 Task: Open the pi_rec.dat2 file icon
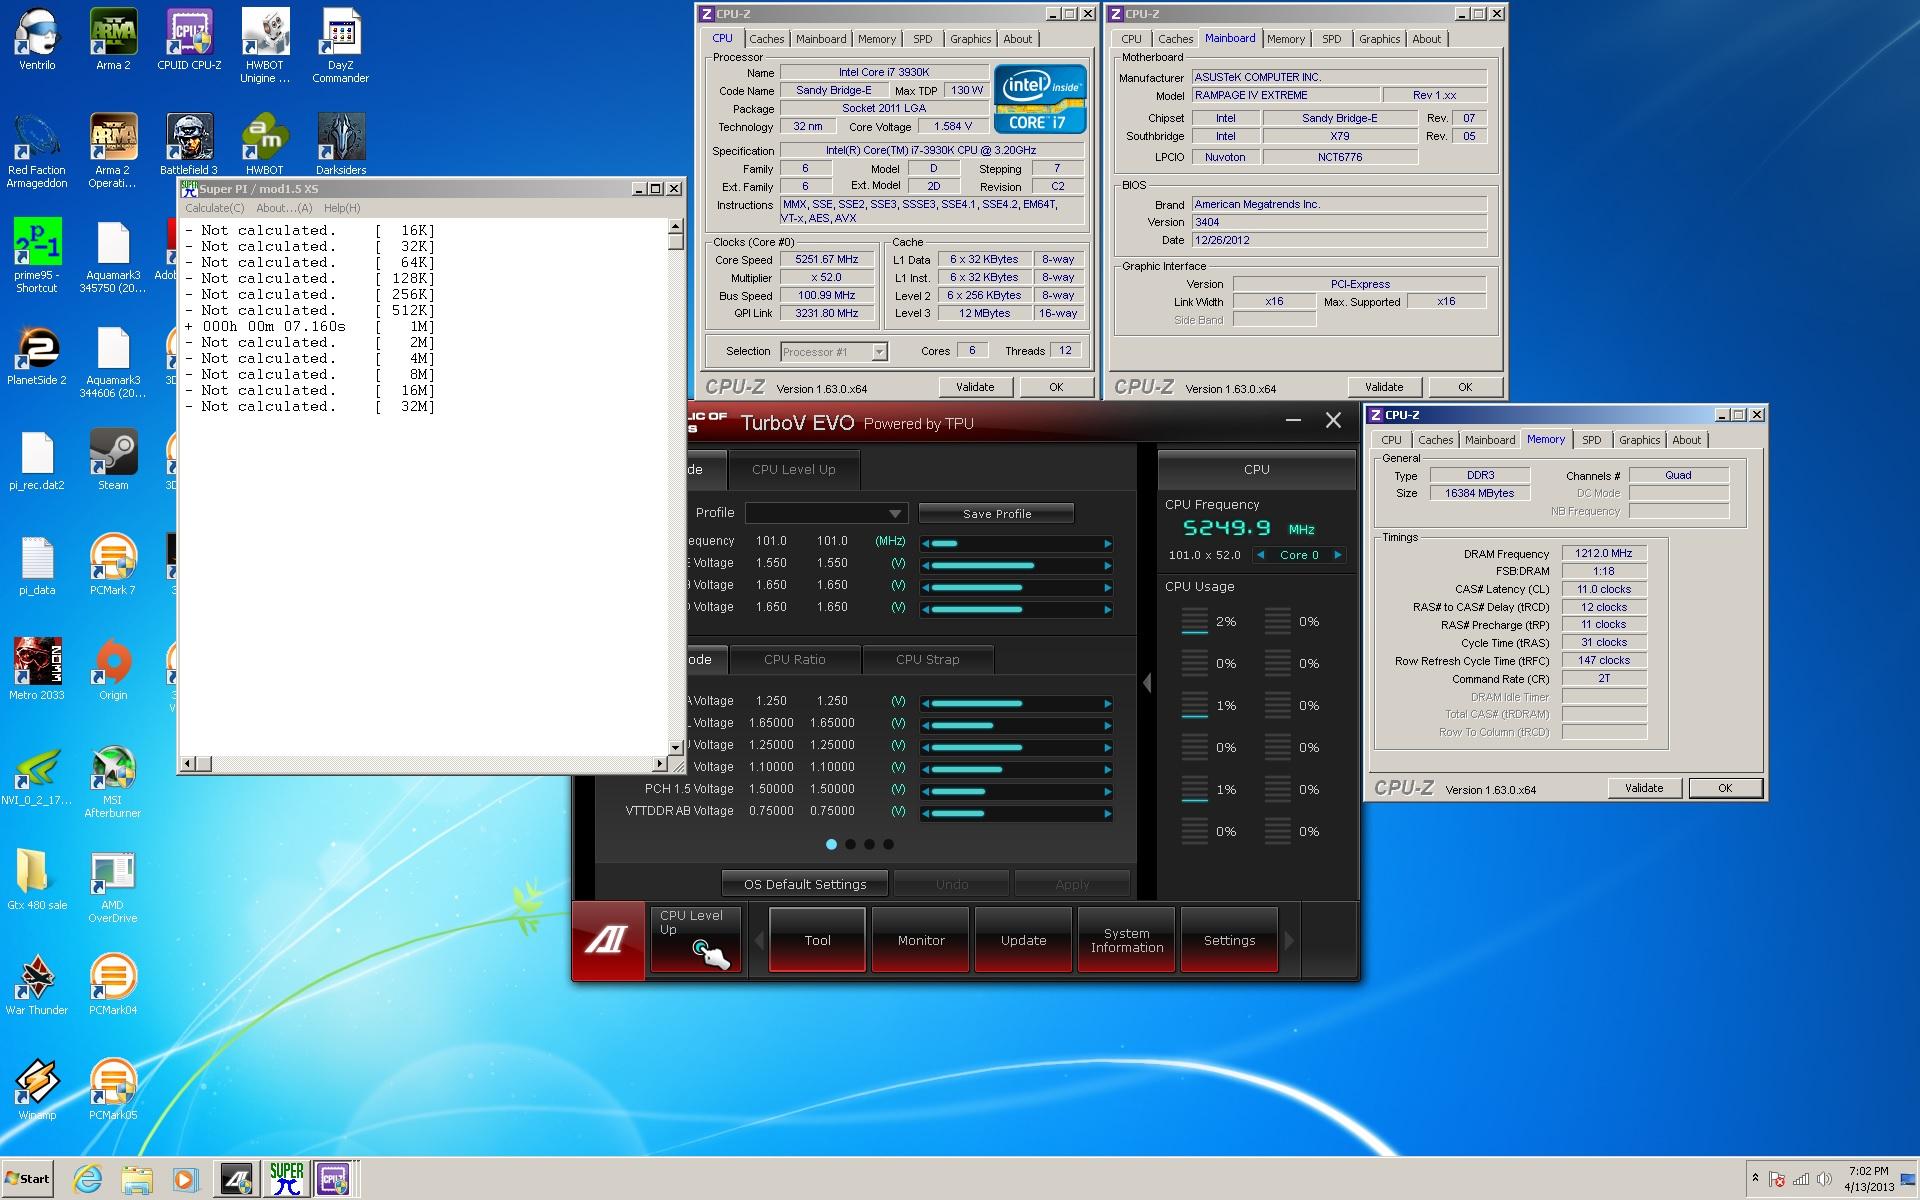click(x=37, y=460)
